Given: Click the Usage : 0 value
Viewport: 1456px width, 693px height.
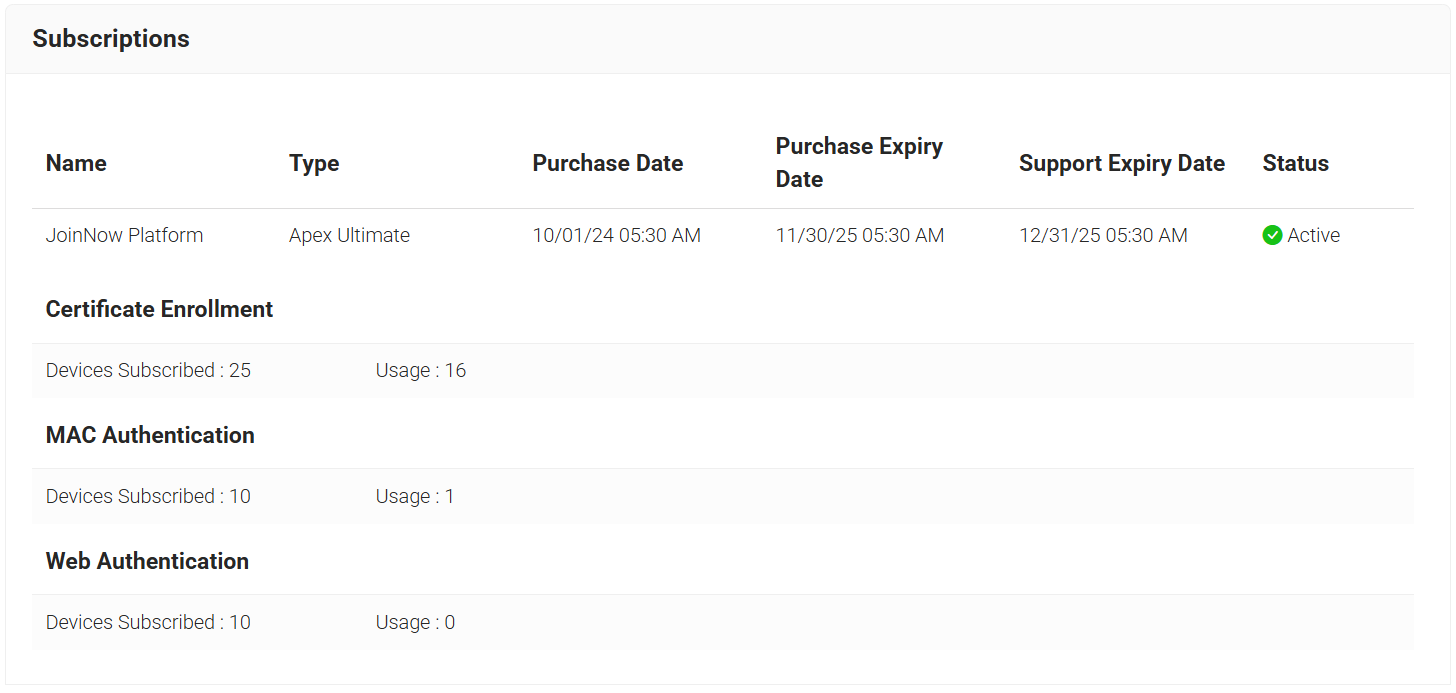Looking at the screenshot, I should pos(415,623).
